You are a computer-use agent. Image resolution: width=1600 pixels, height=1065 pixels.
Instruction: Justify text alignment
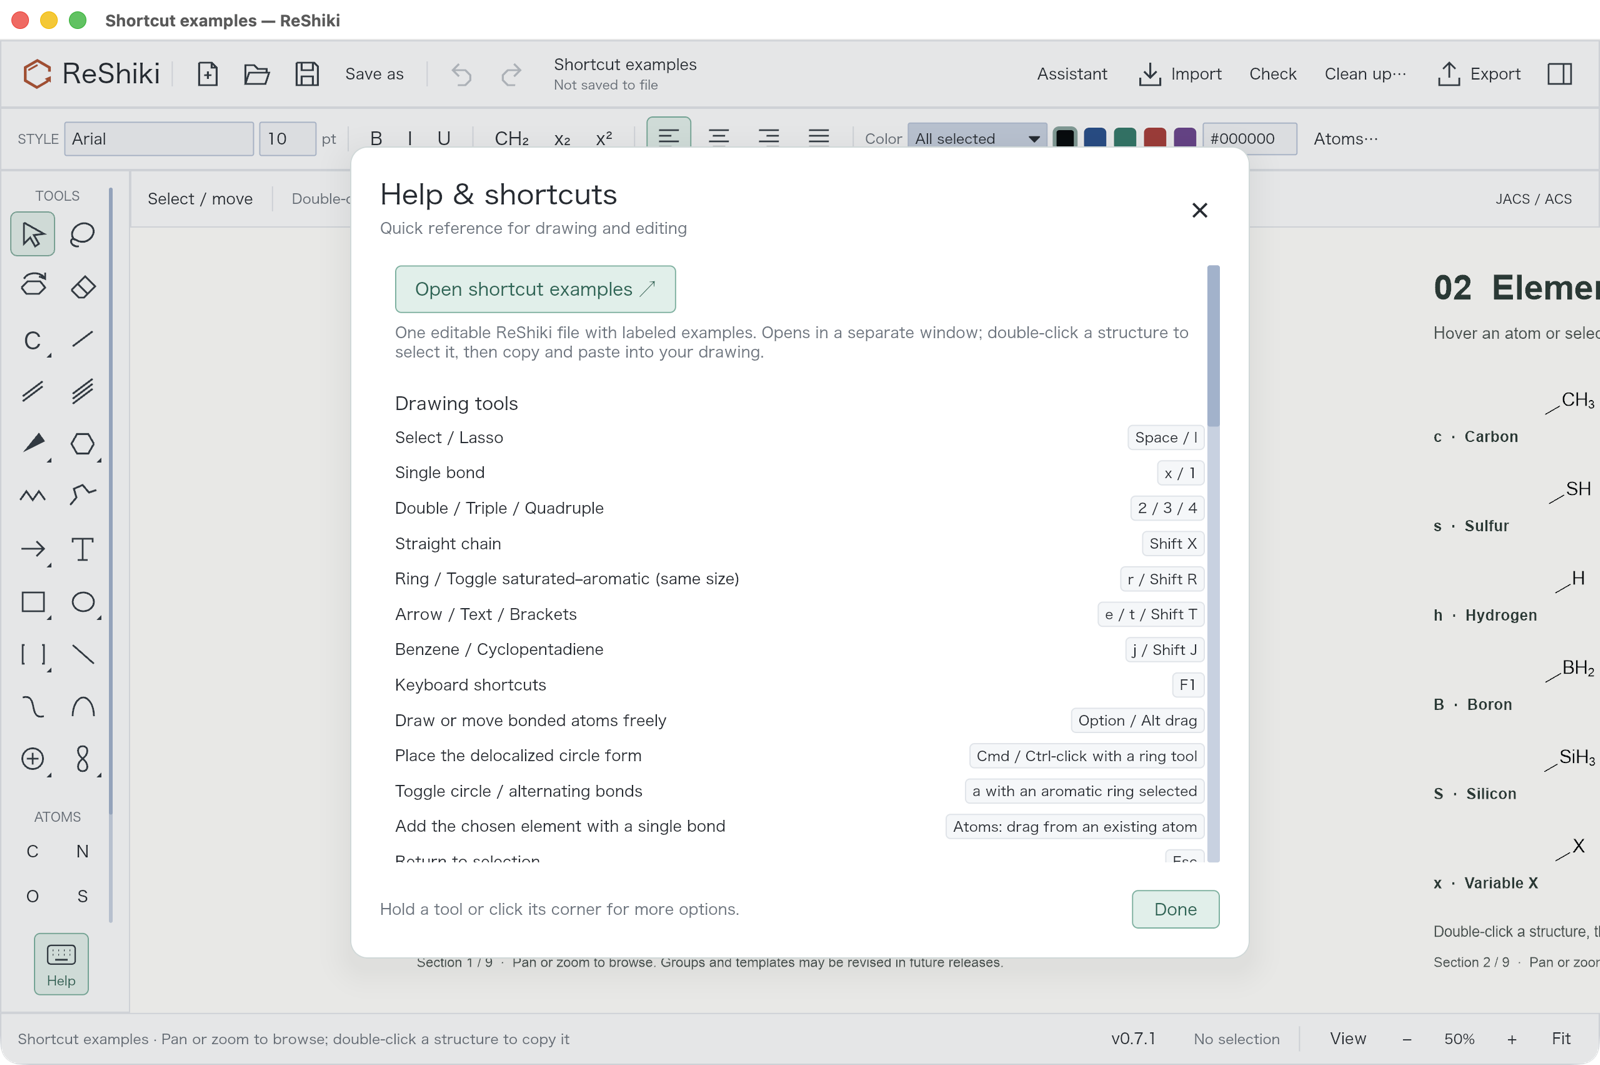coord(819,136)
